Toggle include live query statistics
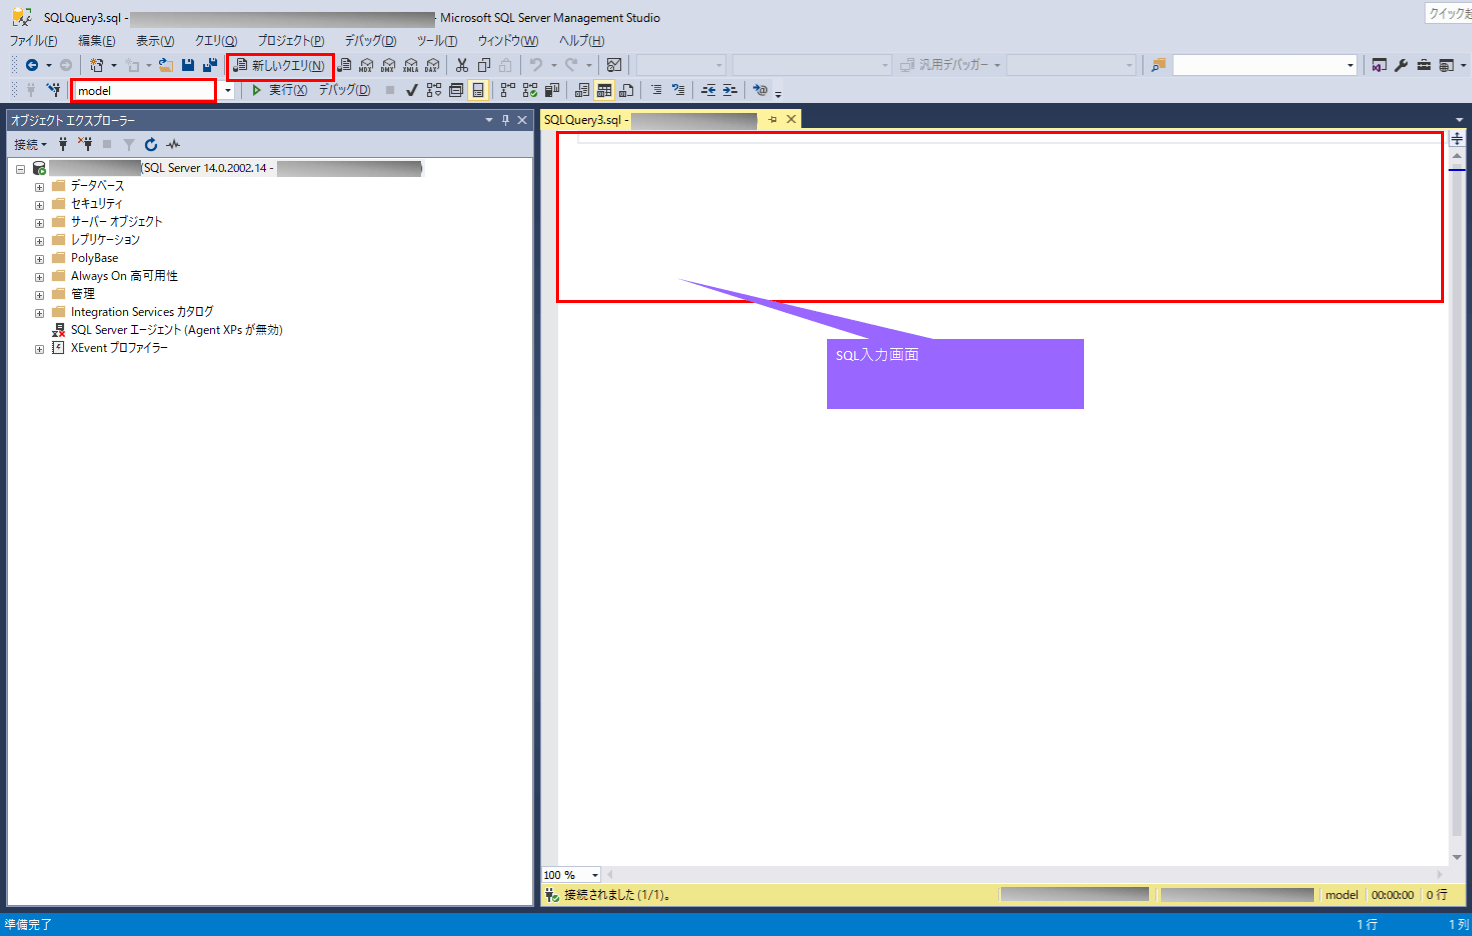This screenshot has height=936, width=1472. (x=530, y=90)
